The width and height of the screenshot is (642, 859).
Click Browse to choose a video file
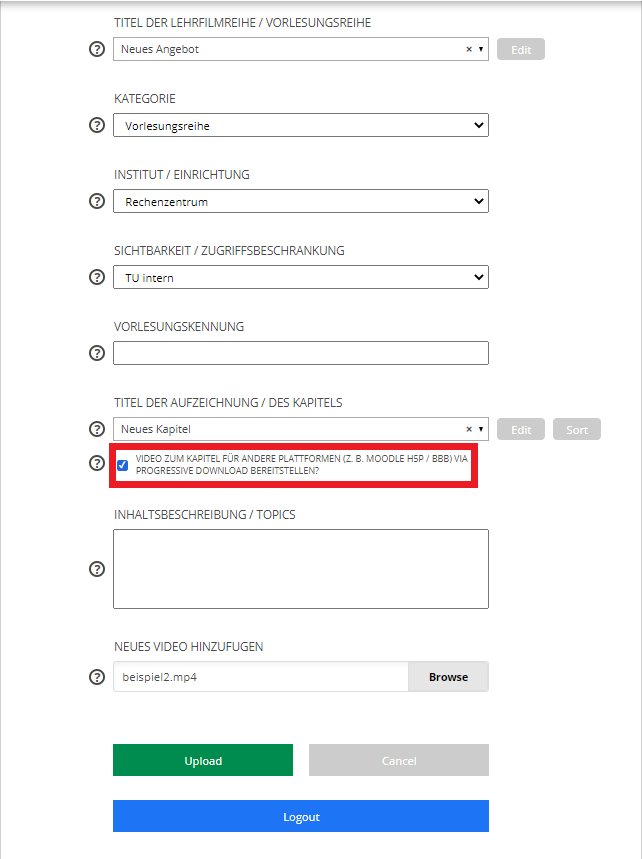[x=448, y=677]
